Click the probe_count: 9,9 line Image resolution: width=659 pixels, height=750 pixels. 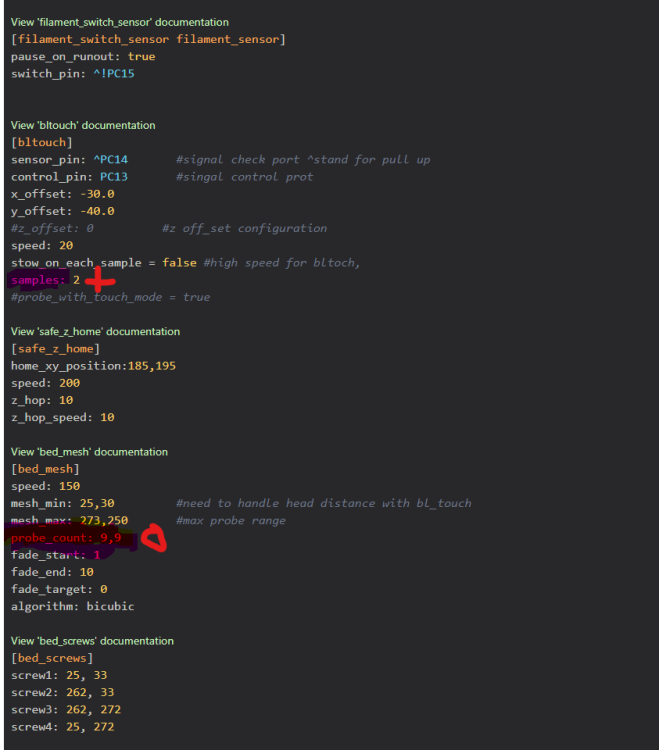(66, 538)
